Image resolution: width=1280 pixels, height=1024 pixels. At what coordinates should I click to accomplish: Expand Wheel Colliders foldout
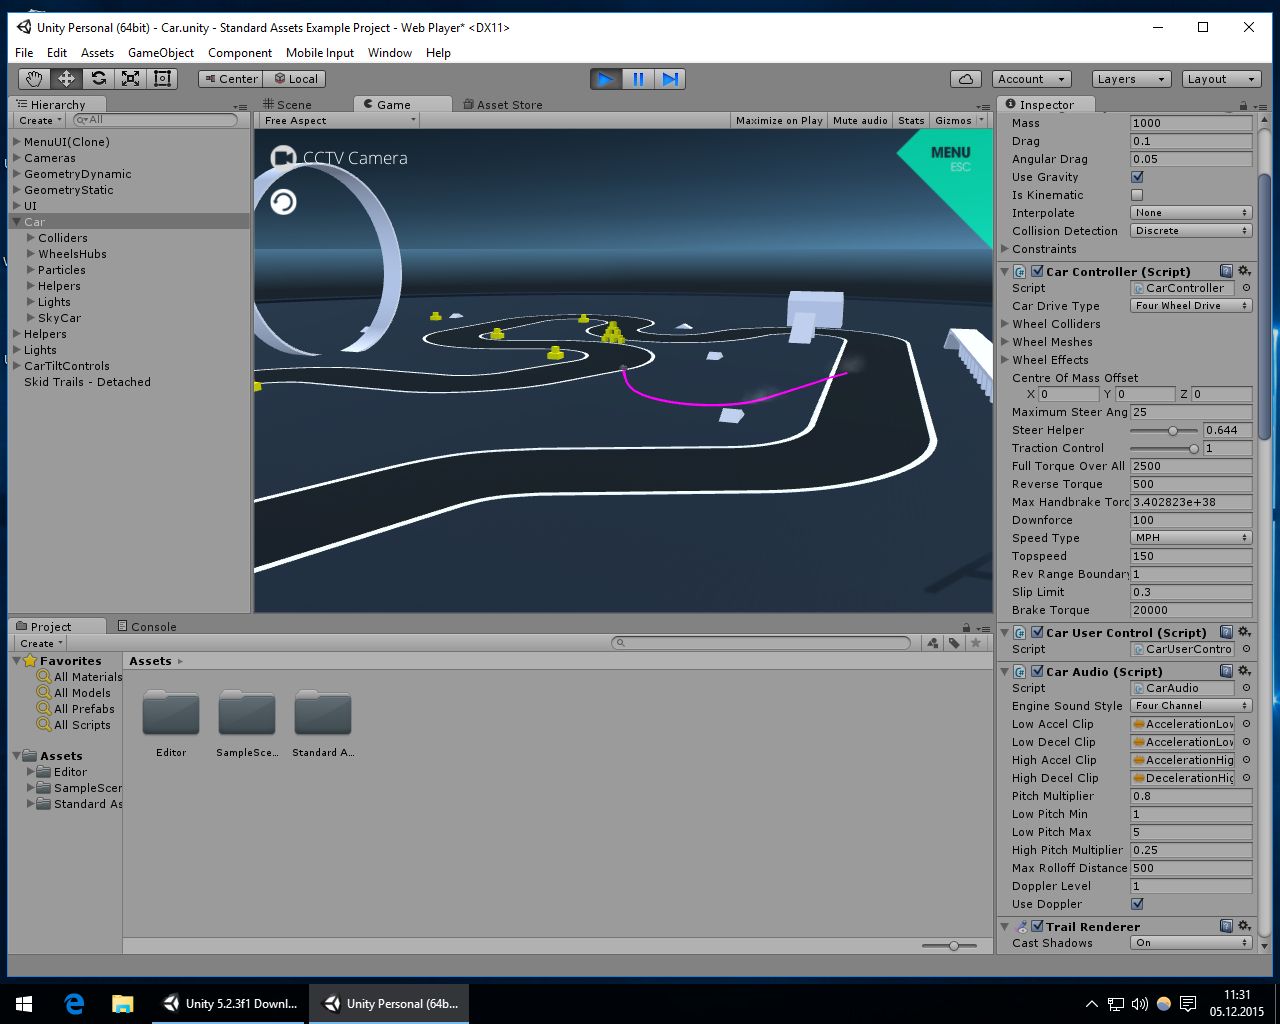pos(1005,324)
